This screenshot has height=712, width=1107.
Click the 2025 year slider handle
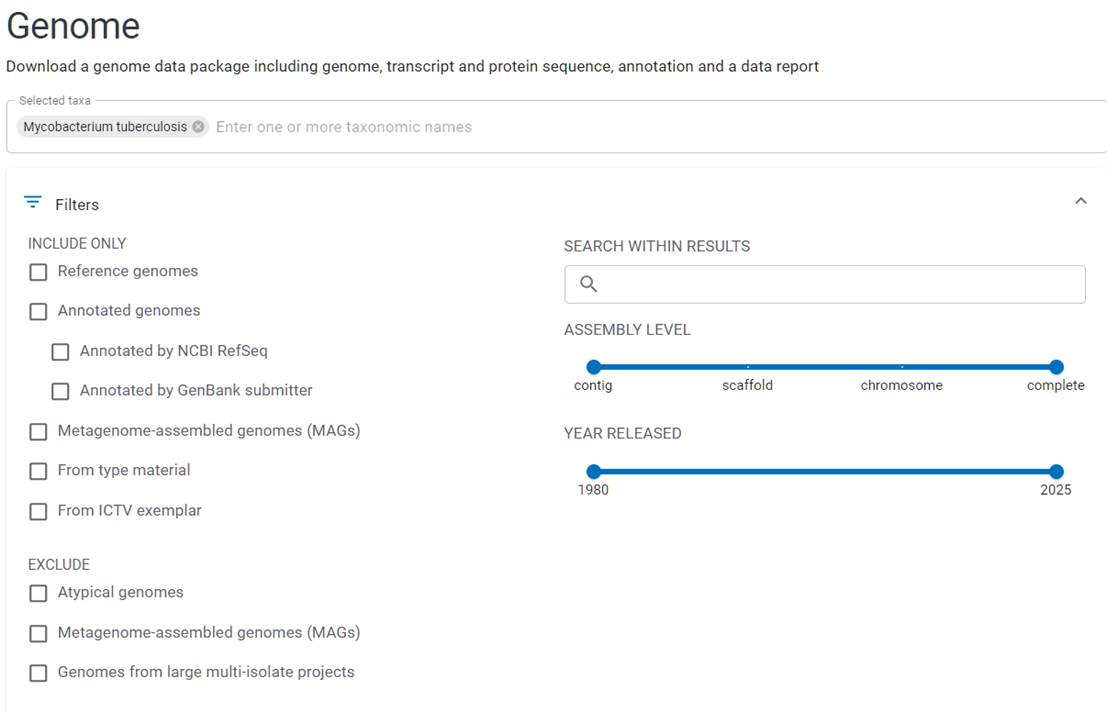[1056, 471]
